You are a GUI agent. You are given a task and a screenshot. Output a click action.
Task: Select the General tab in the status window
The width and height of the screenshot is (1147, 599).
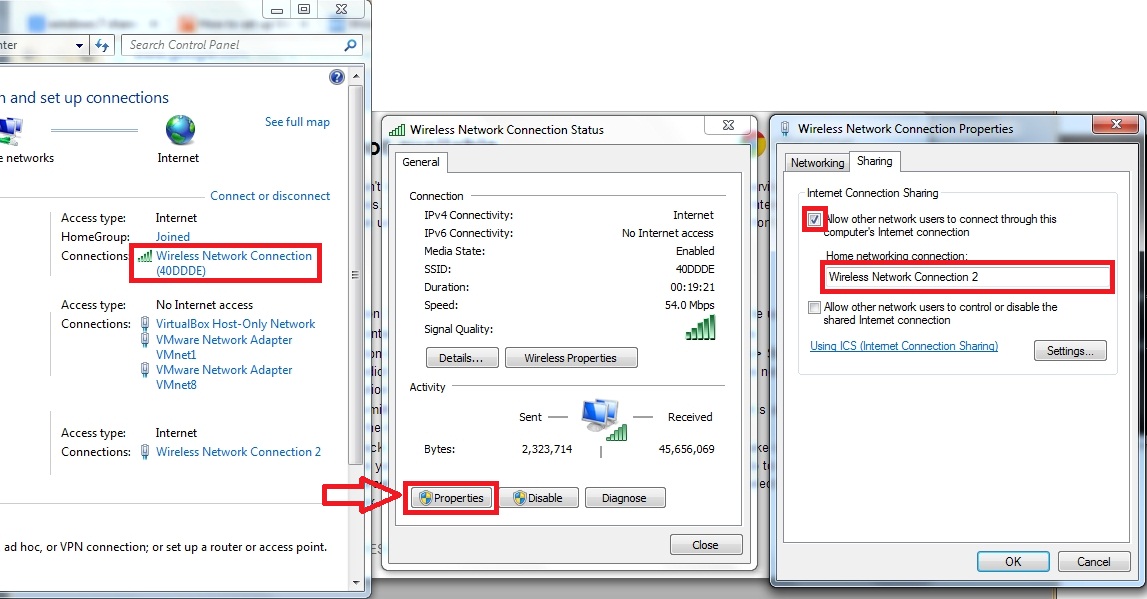coord(421,161)
